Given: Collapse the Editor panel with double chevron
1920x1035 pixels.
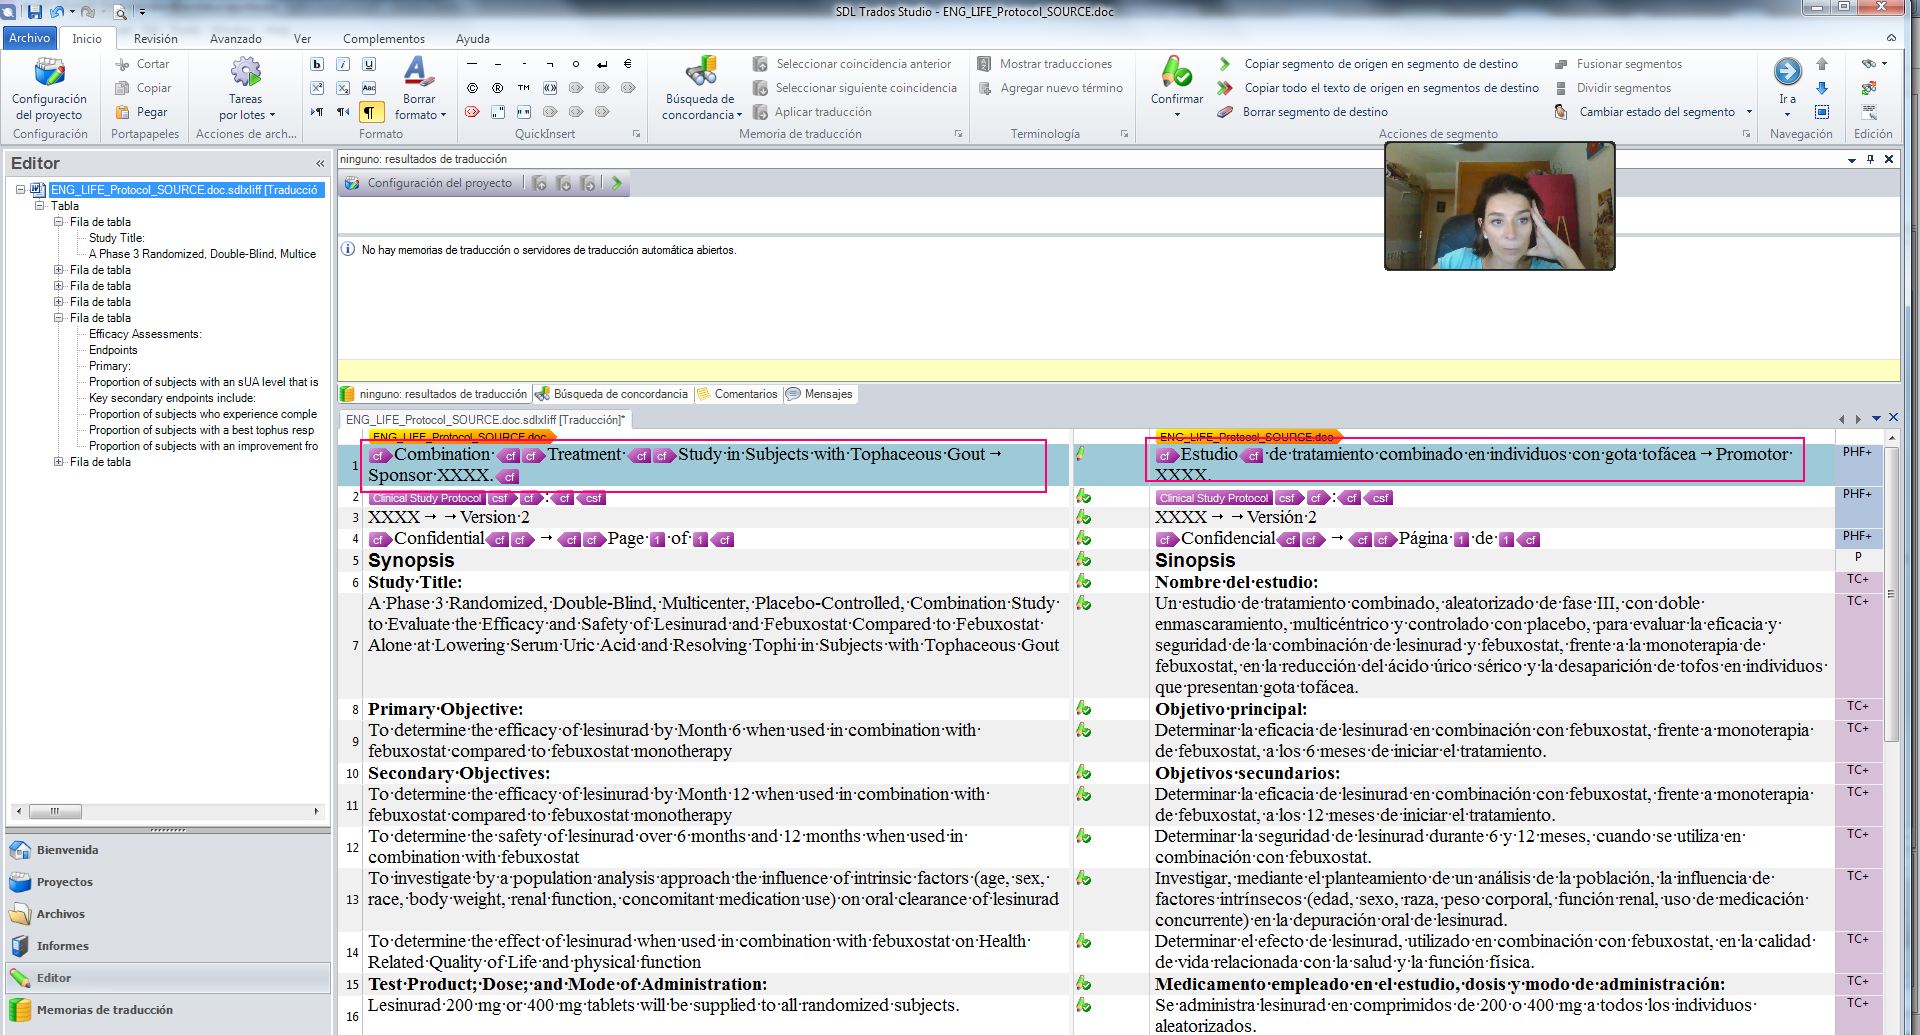Looking at the screenshot, I should (320, 163).
